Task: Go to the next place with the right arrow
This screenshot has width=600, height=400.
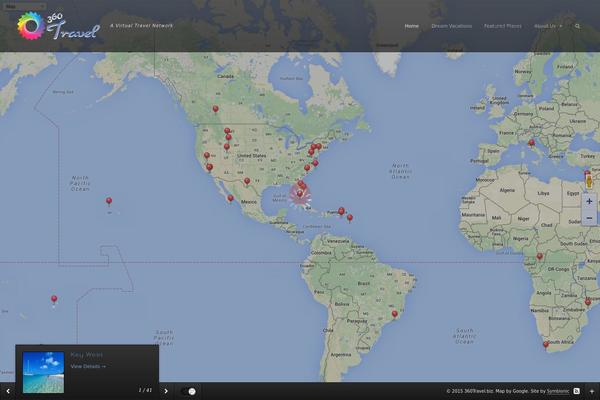Action: [x=166, y=391]
